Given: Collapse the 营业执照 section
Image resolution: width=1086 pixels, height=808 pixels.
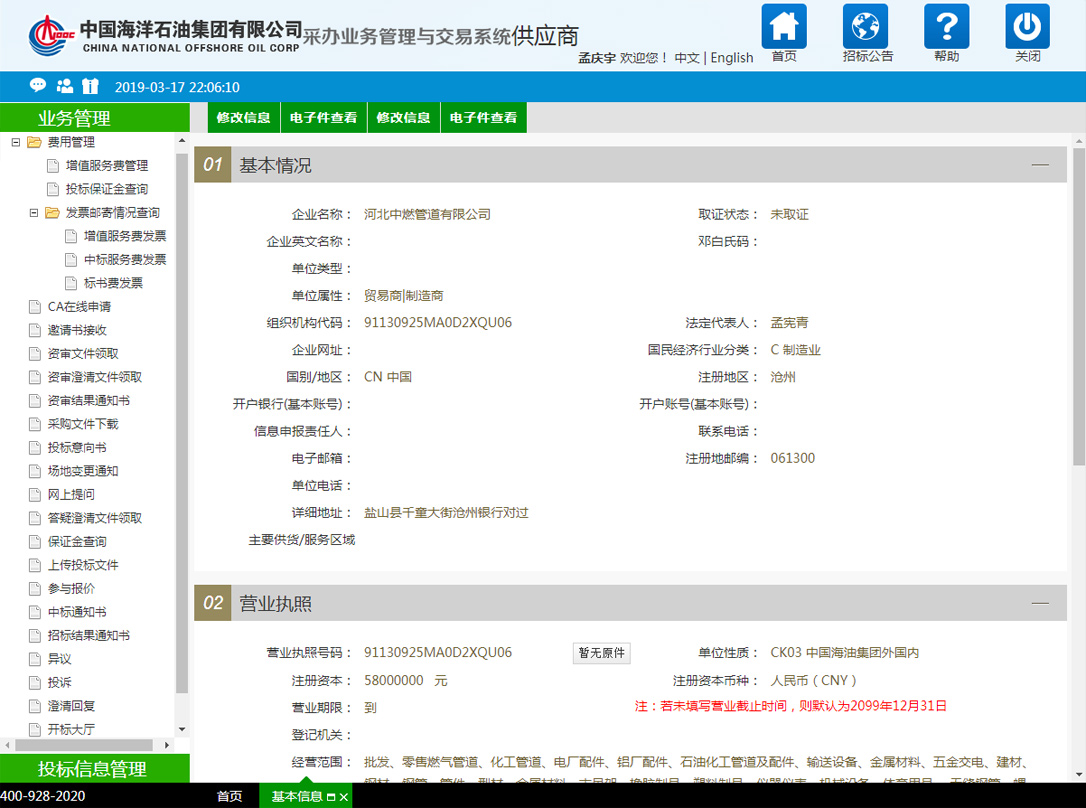Looking at the screenshot, I should pos(1040,604).
